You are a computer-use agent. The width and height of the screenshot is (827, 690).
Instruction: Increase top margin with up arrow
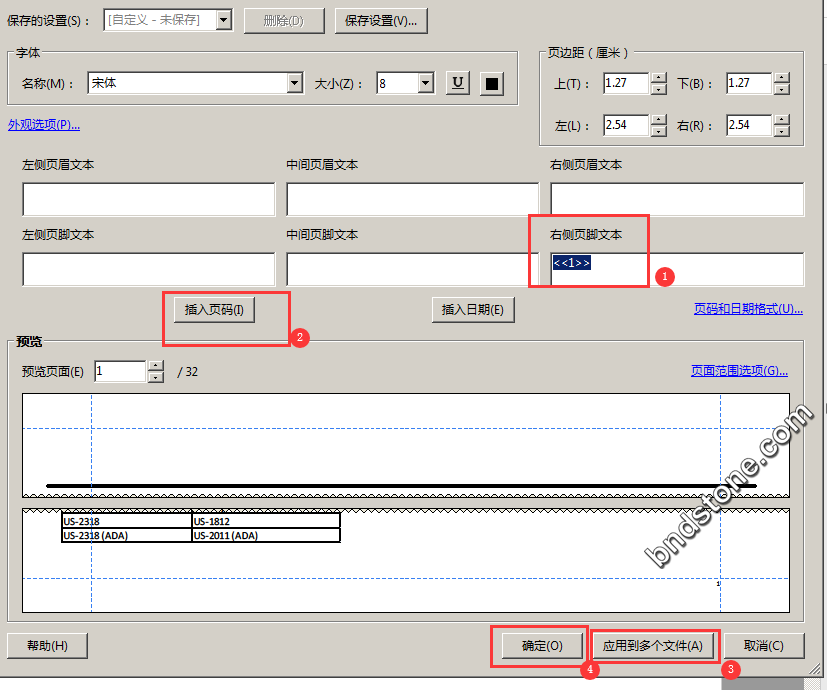[x=658, y=78]
